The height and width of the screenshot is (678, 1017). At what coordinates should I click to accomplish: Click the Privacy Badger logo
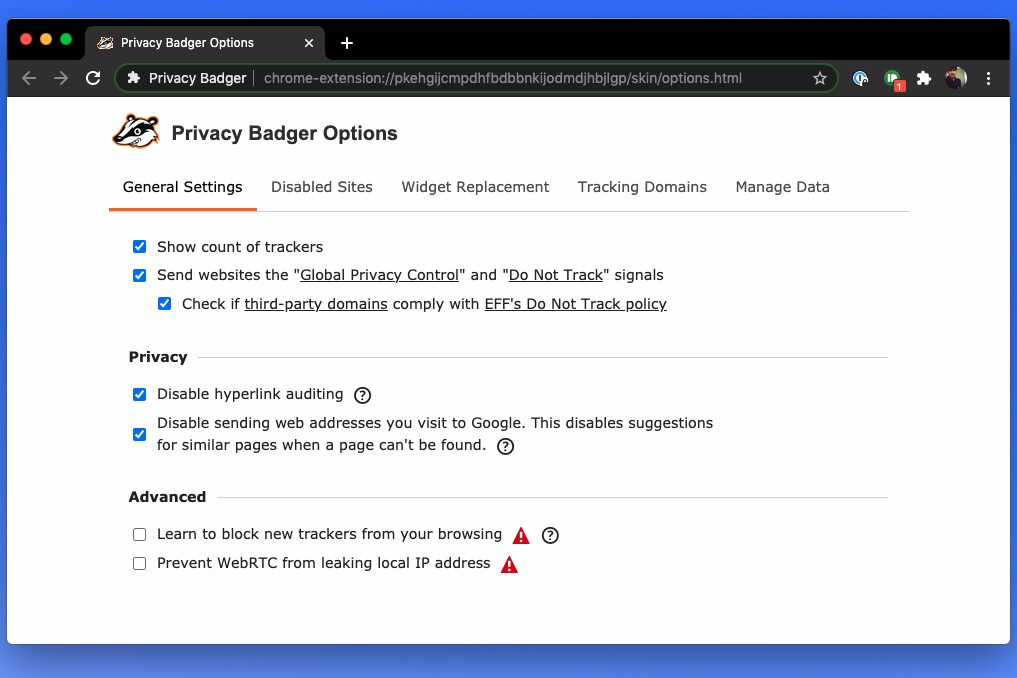tap(136, 132)
